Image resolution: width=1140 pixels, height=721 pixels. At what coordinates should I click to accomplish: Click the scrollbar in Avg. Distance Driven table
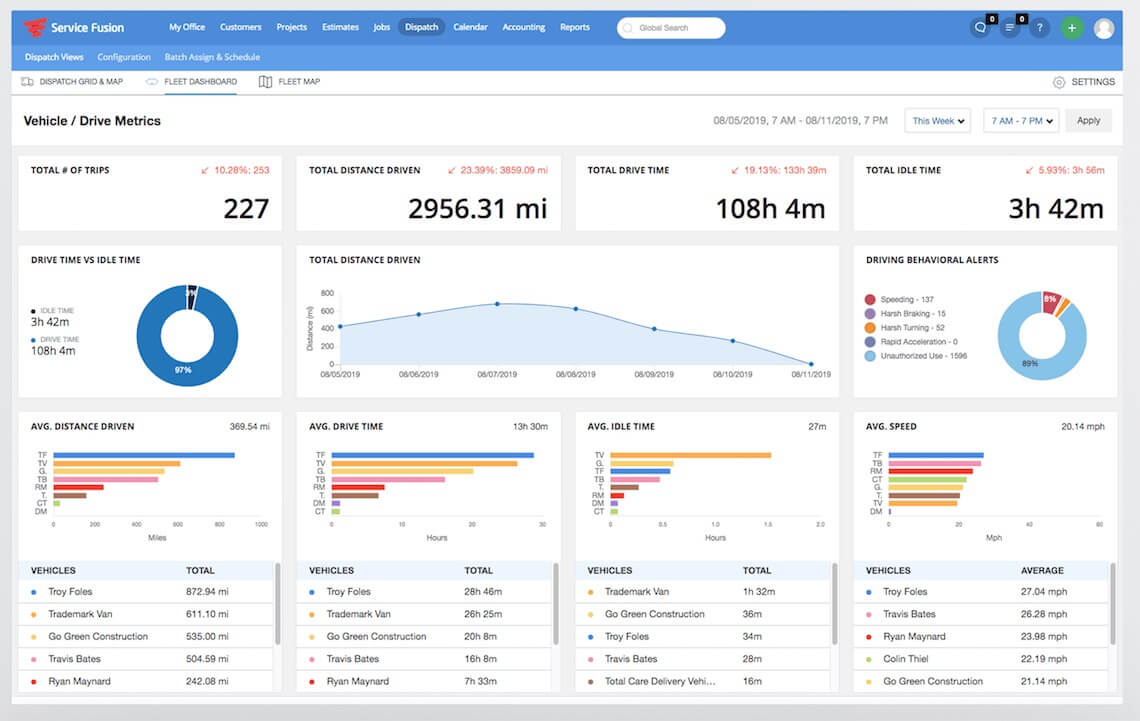coord(277,603)
